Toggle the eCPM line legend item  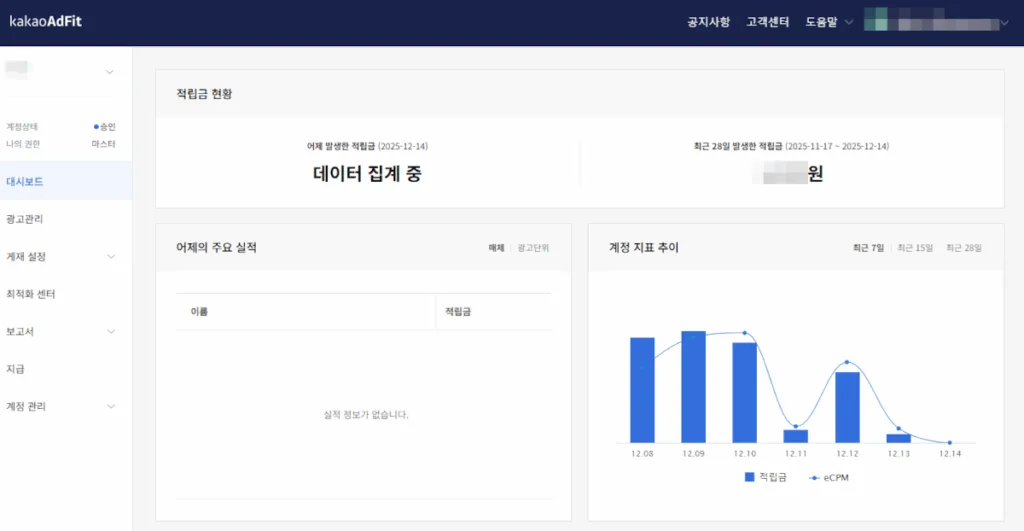[829, 478]
